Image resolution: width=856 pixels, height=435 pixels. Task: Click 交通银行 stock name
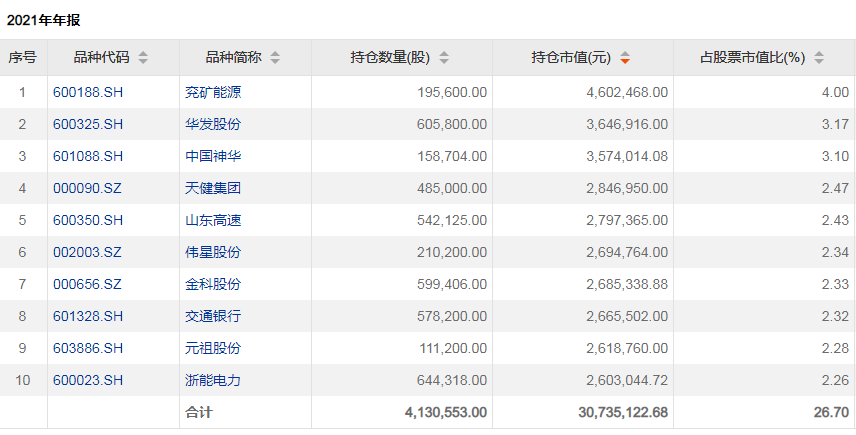point(213,316)
